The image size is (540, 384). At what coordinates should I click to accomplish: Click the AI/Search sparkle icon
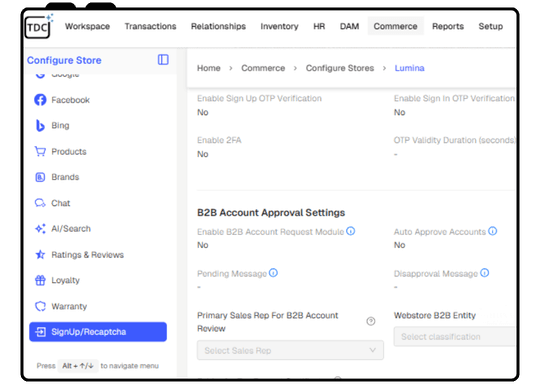coord(40,229)
